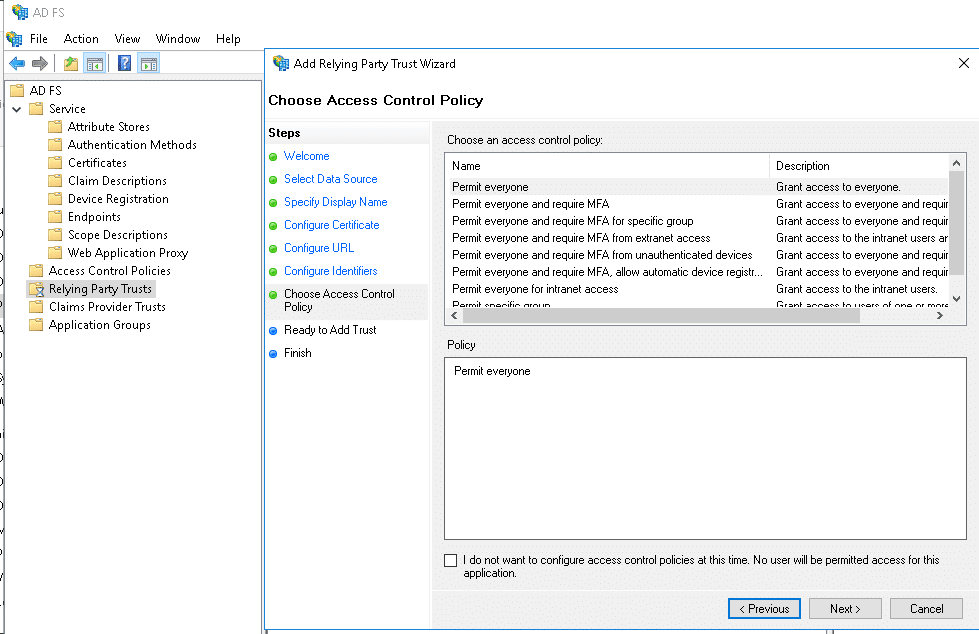Click the policy list scroll down arrow
979x634 pixels.
pos(957,299)
